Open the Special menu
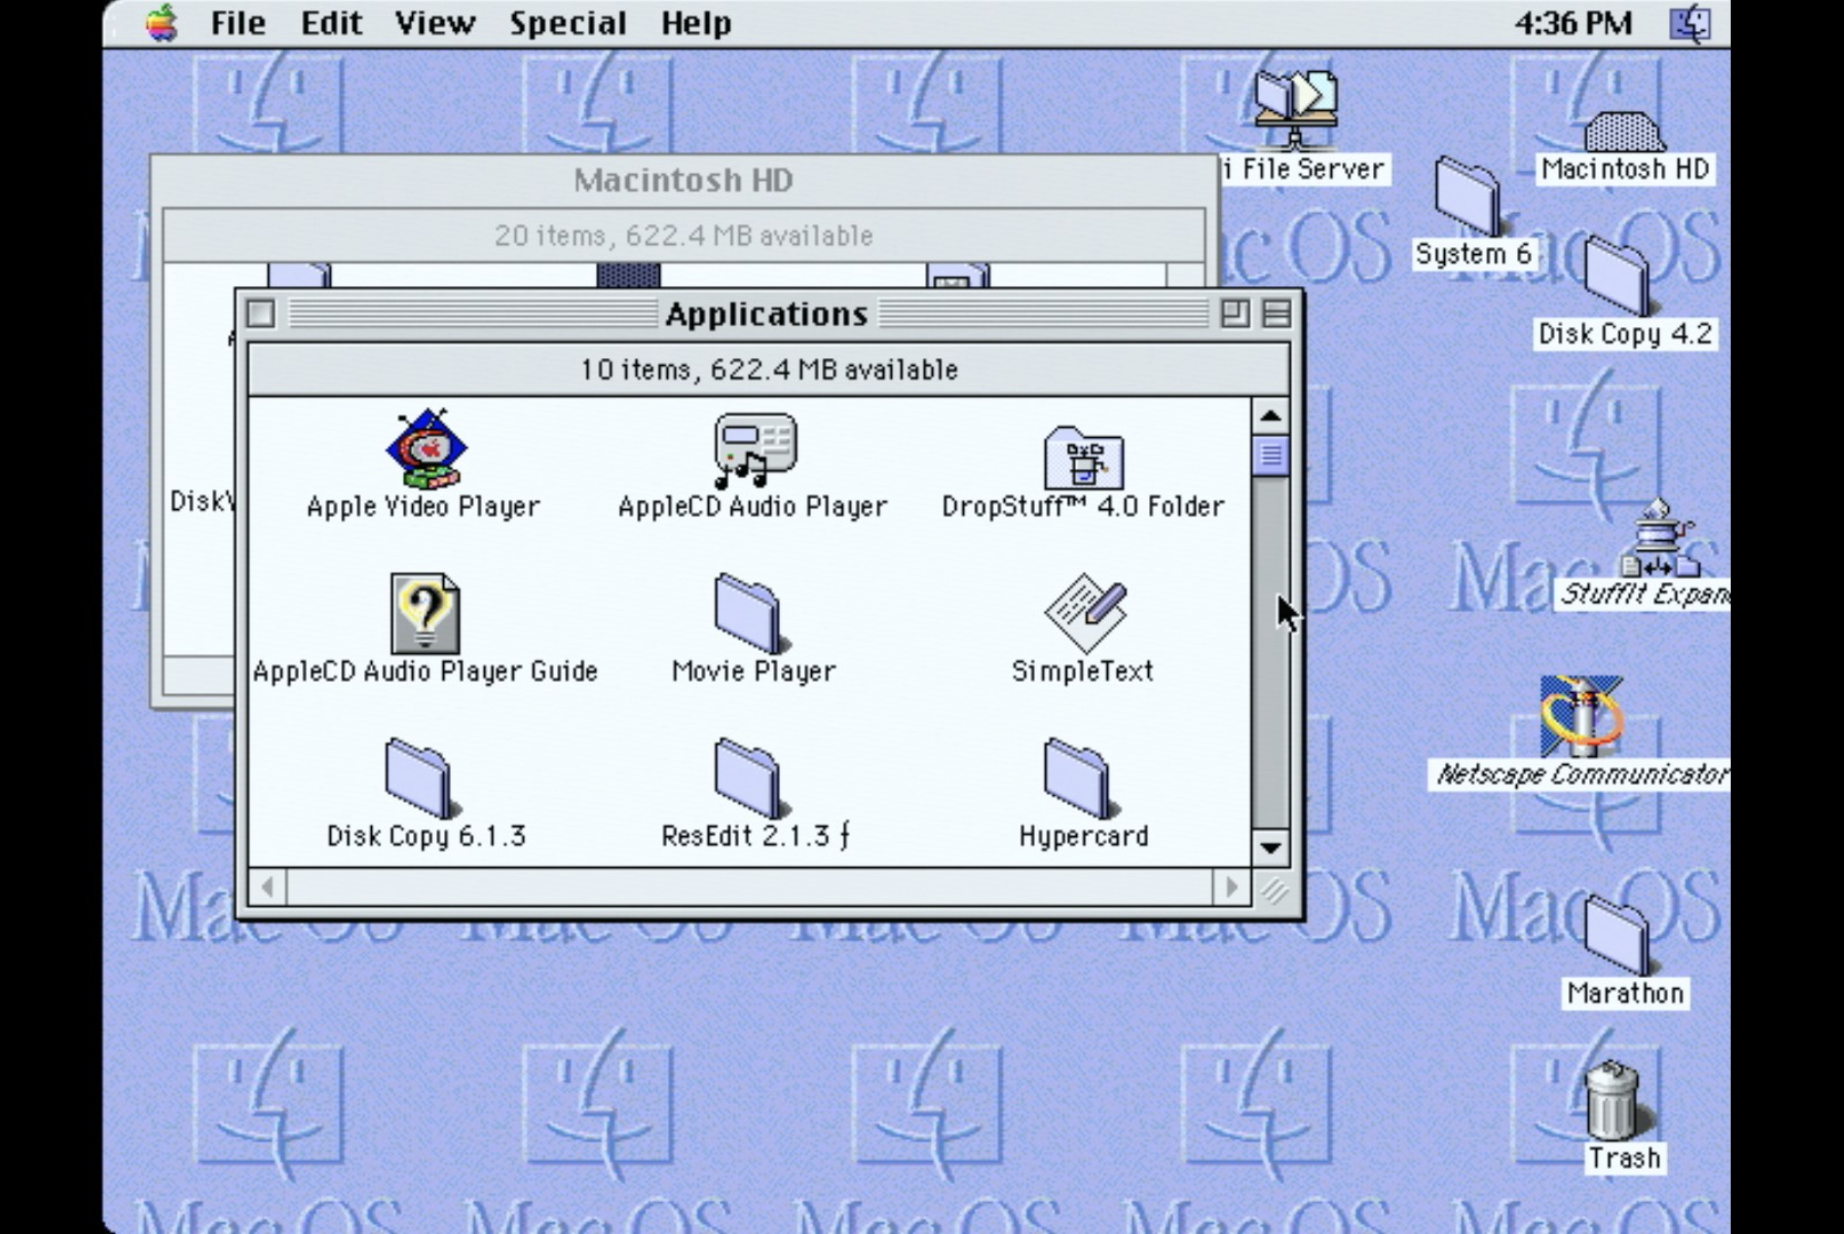 pos(568,22)
